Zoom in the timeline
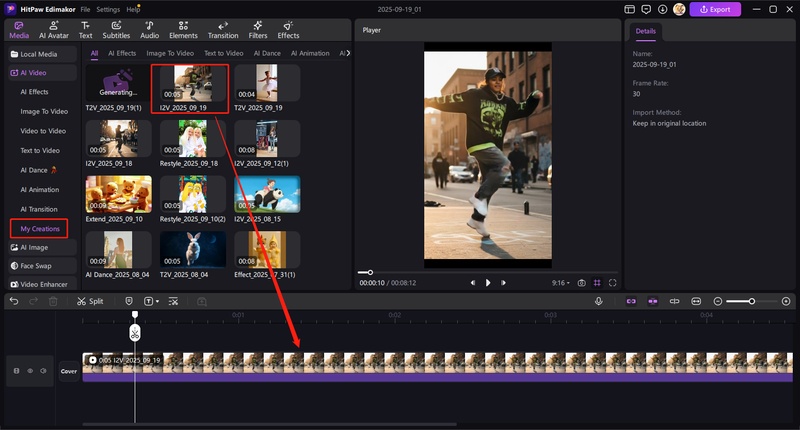This screenshot has height=430, width=800. (786, 301)
